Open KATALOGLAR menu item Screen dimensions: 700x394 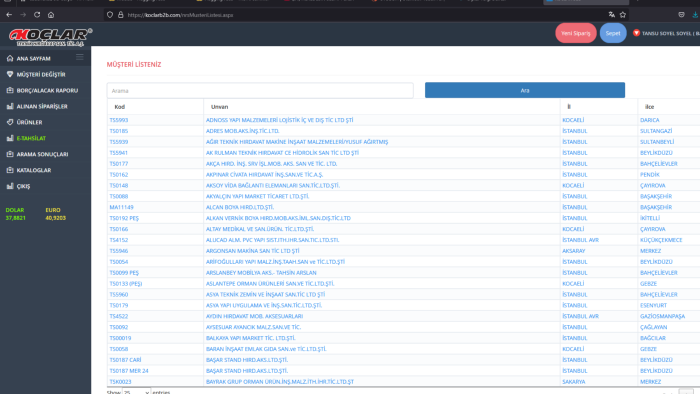coord(33,170)
